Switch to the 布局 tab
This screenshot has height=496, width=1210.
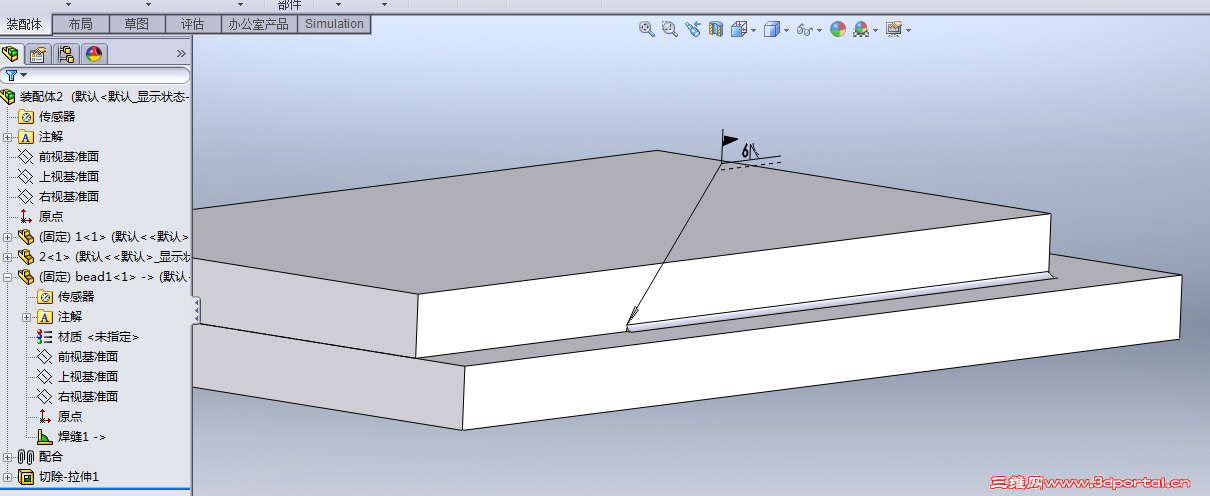click(x=81, y=24)
